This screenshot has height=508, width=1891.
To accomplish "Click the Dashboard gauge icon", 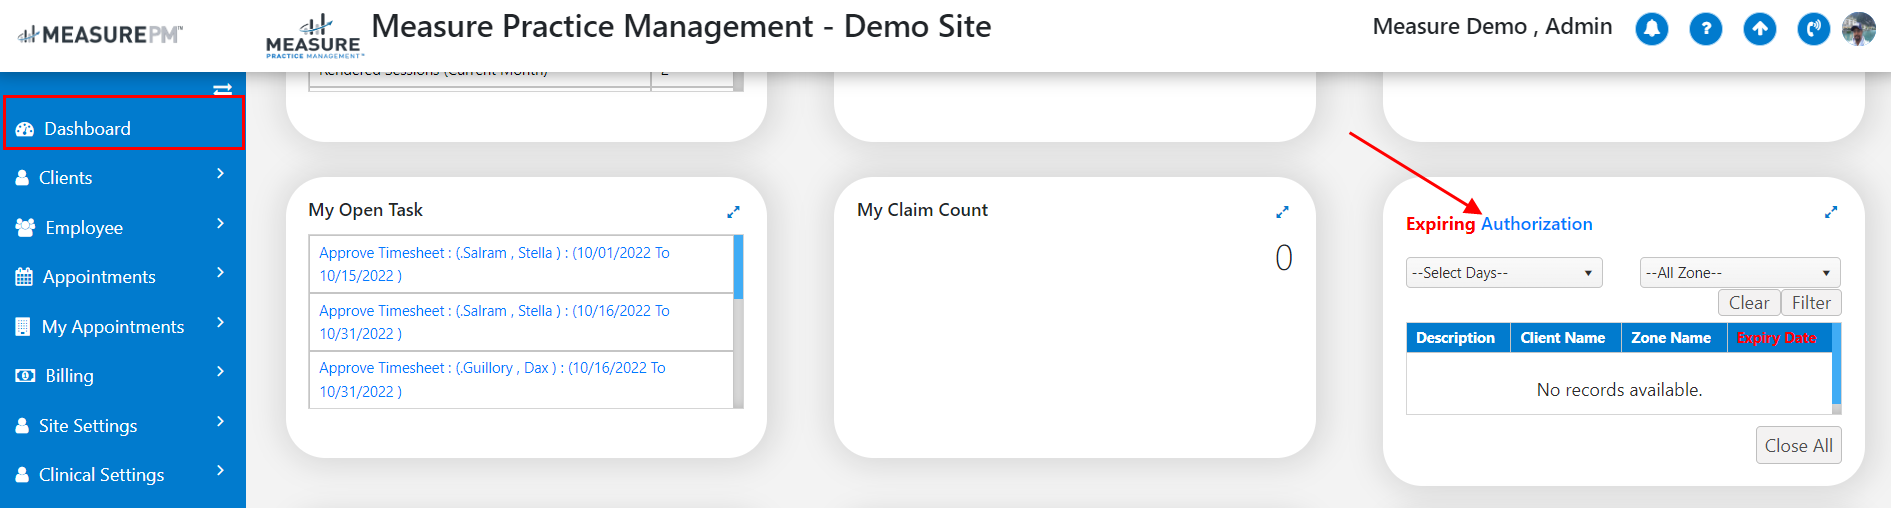I will pos(25,129).
